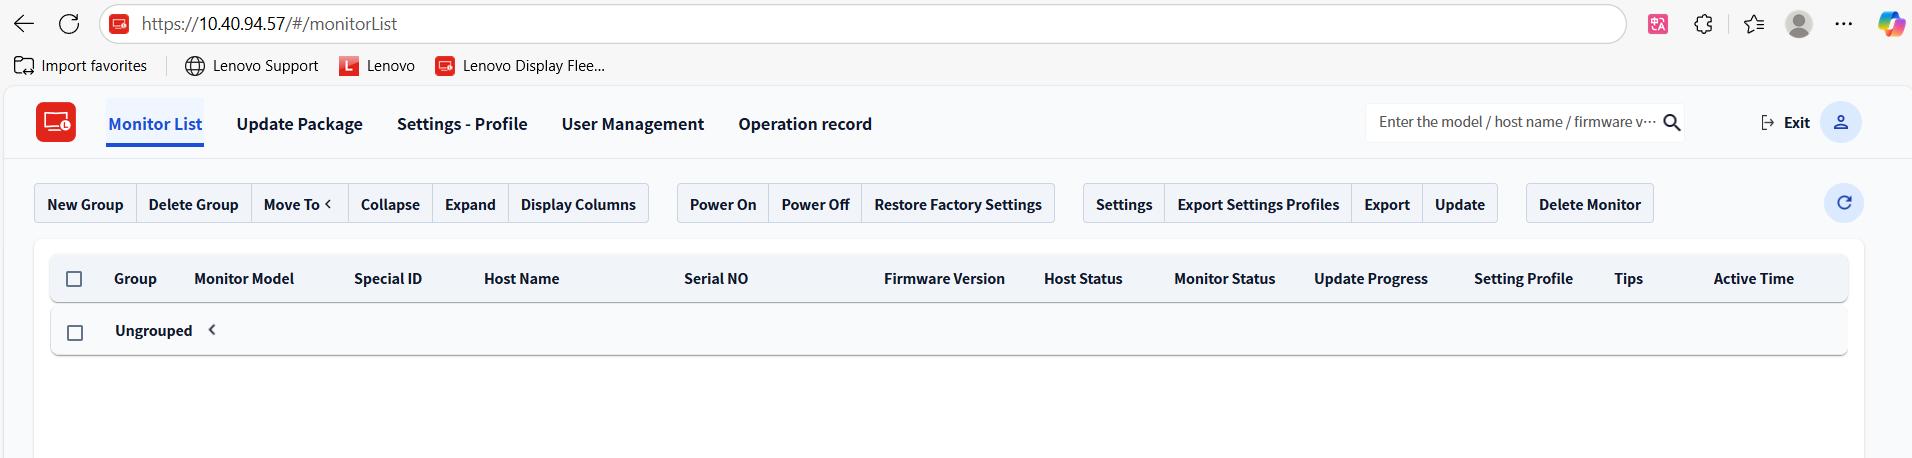Switch to the Update Package tab
Image resolution: width=1912 pixels, height=458 pixels.
(x=299, y=124)
